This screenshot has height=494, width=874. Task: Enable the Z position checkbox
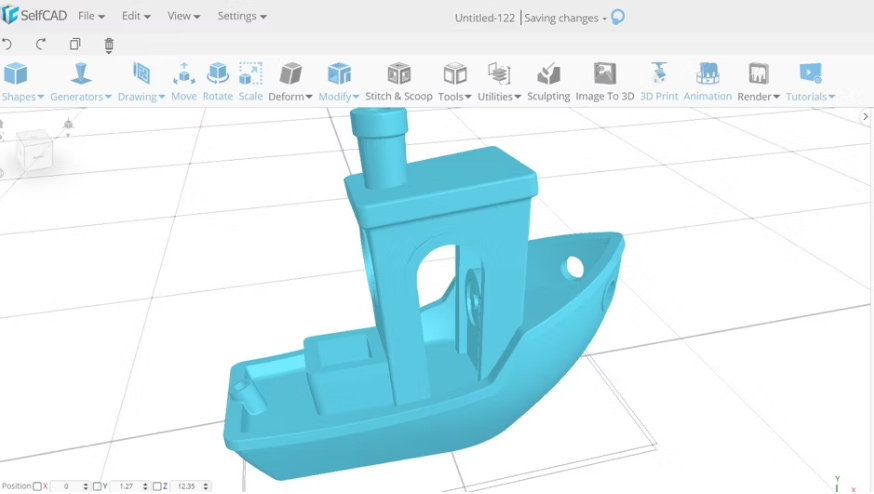click(157, 486)
